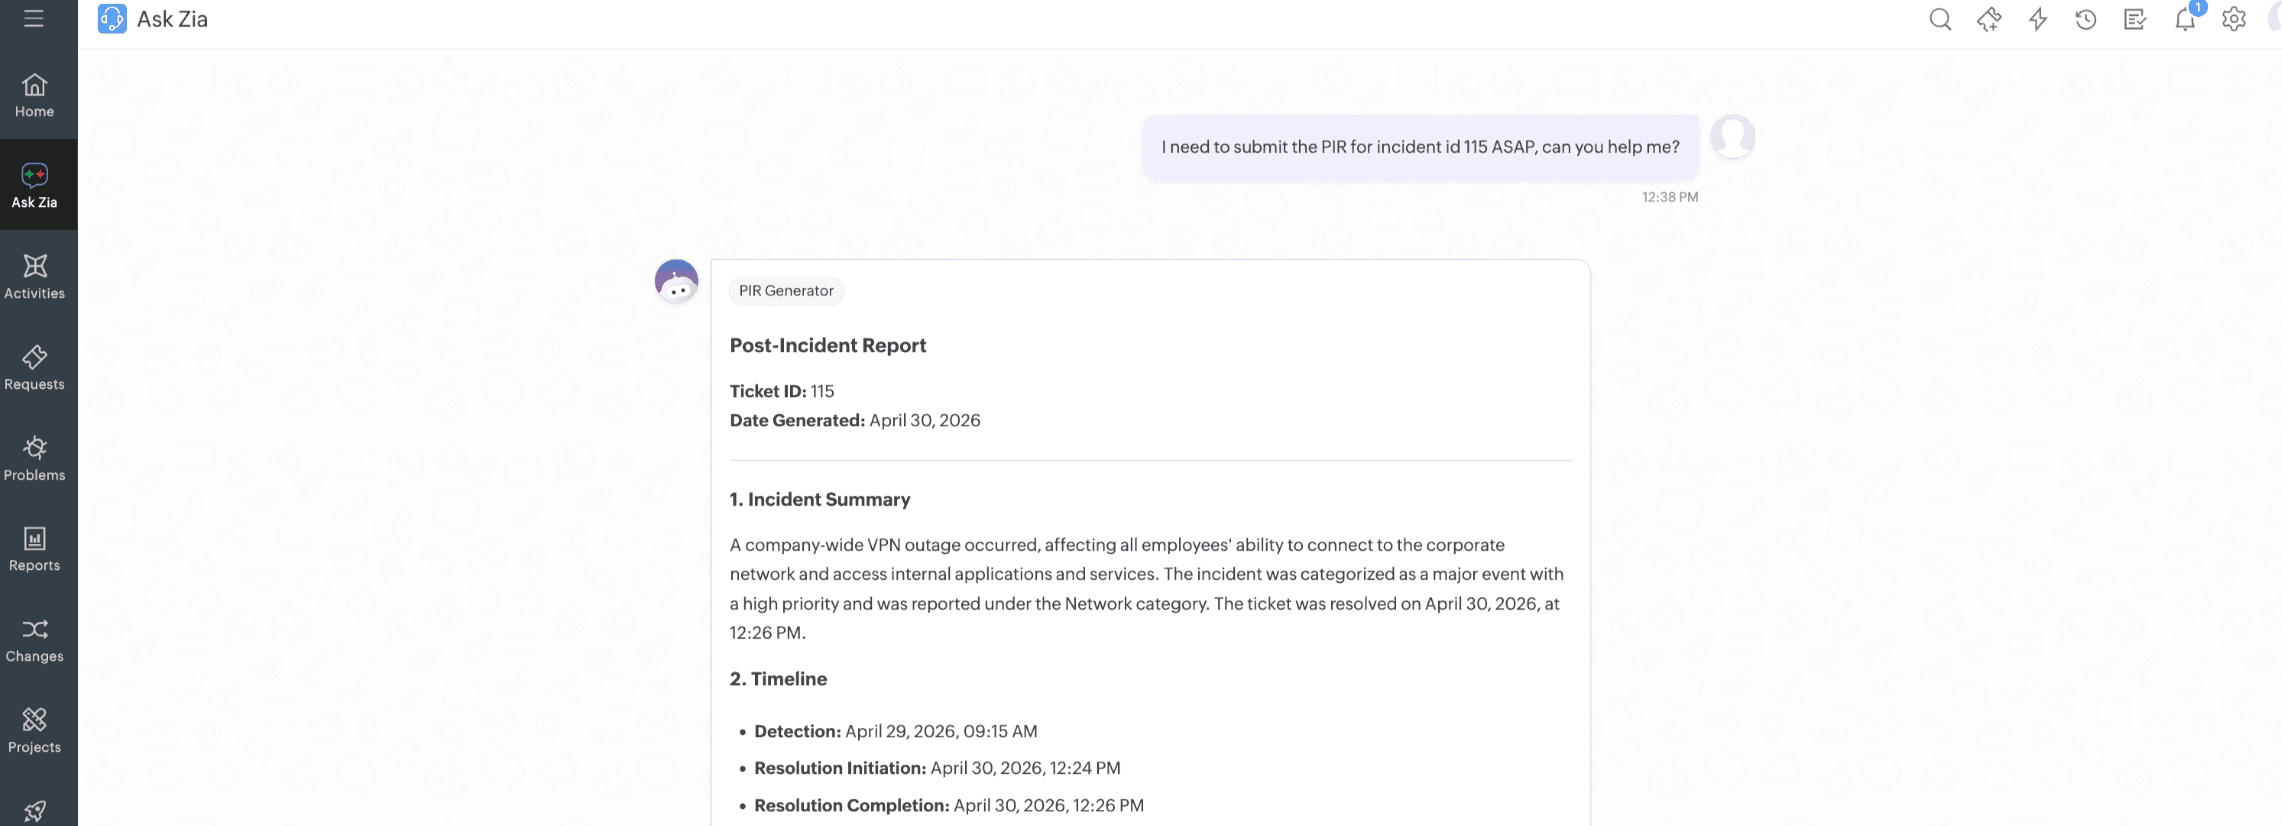Open Requests module in sidebar
The height and width of the screenshot is (826, 2282).
click(34, 368)
